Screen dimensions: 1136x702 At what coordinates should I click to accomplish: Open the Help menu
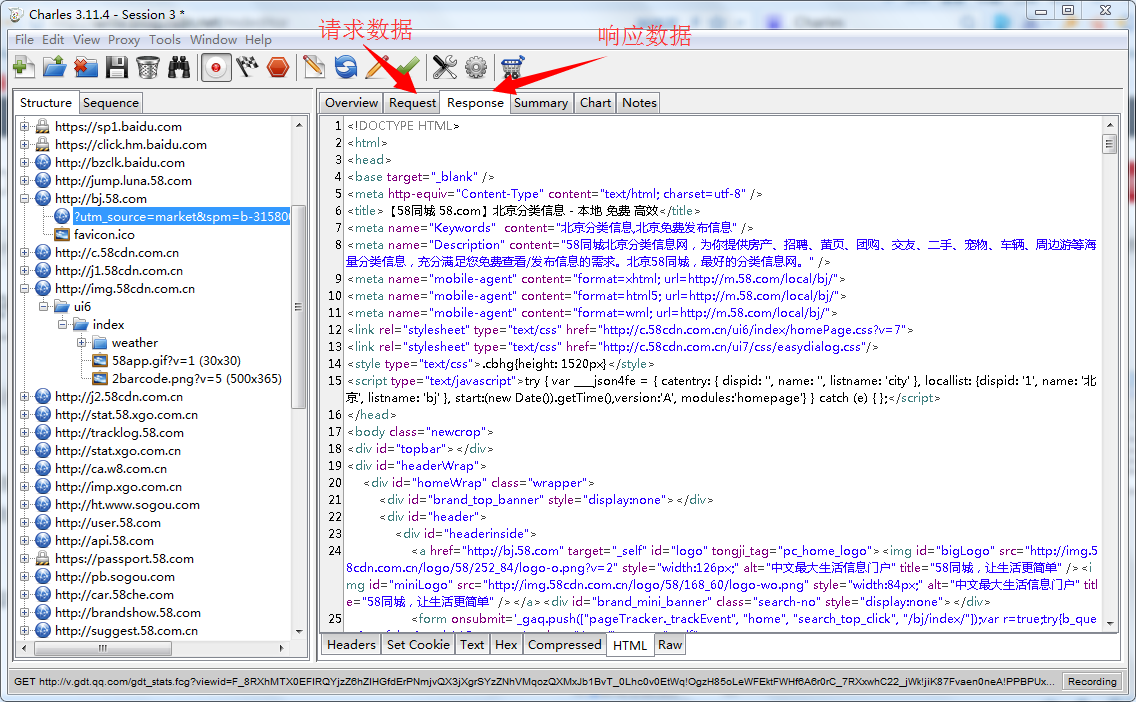pyautogui.click(x=258, y=40)
